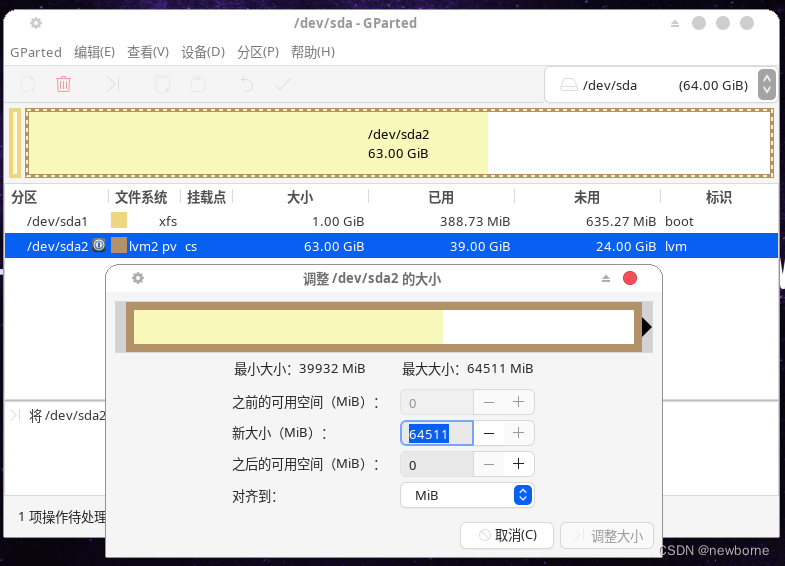Increase the new size (MiB) value
785x566 pixels.
tap(519, 433)
